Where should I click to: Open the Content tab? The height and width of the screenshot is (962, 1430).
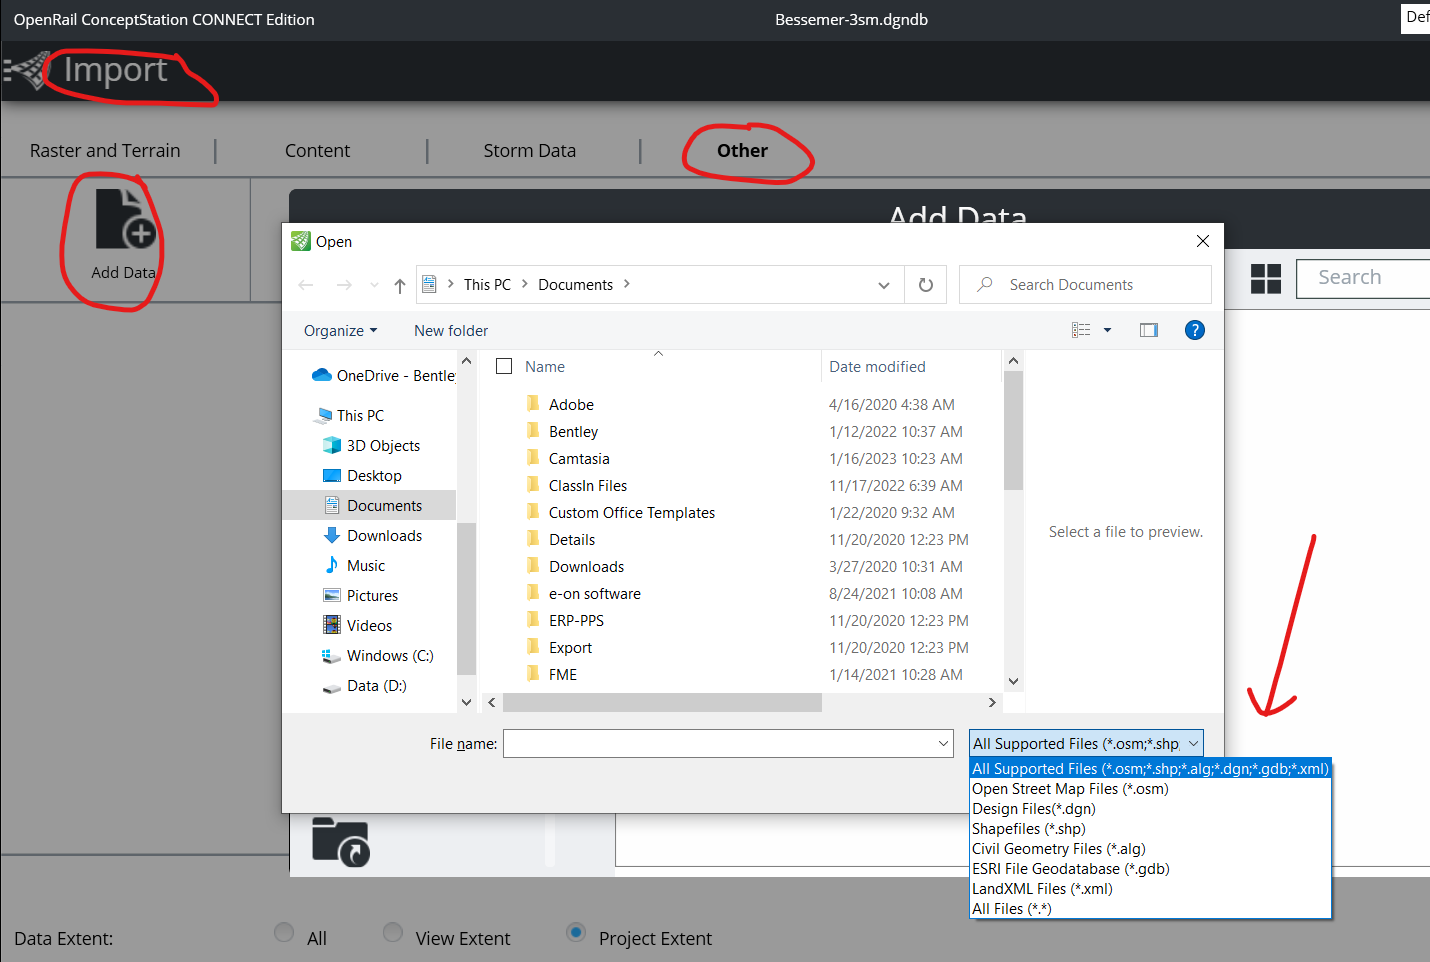pyautogui.click(x=317, y=151)
